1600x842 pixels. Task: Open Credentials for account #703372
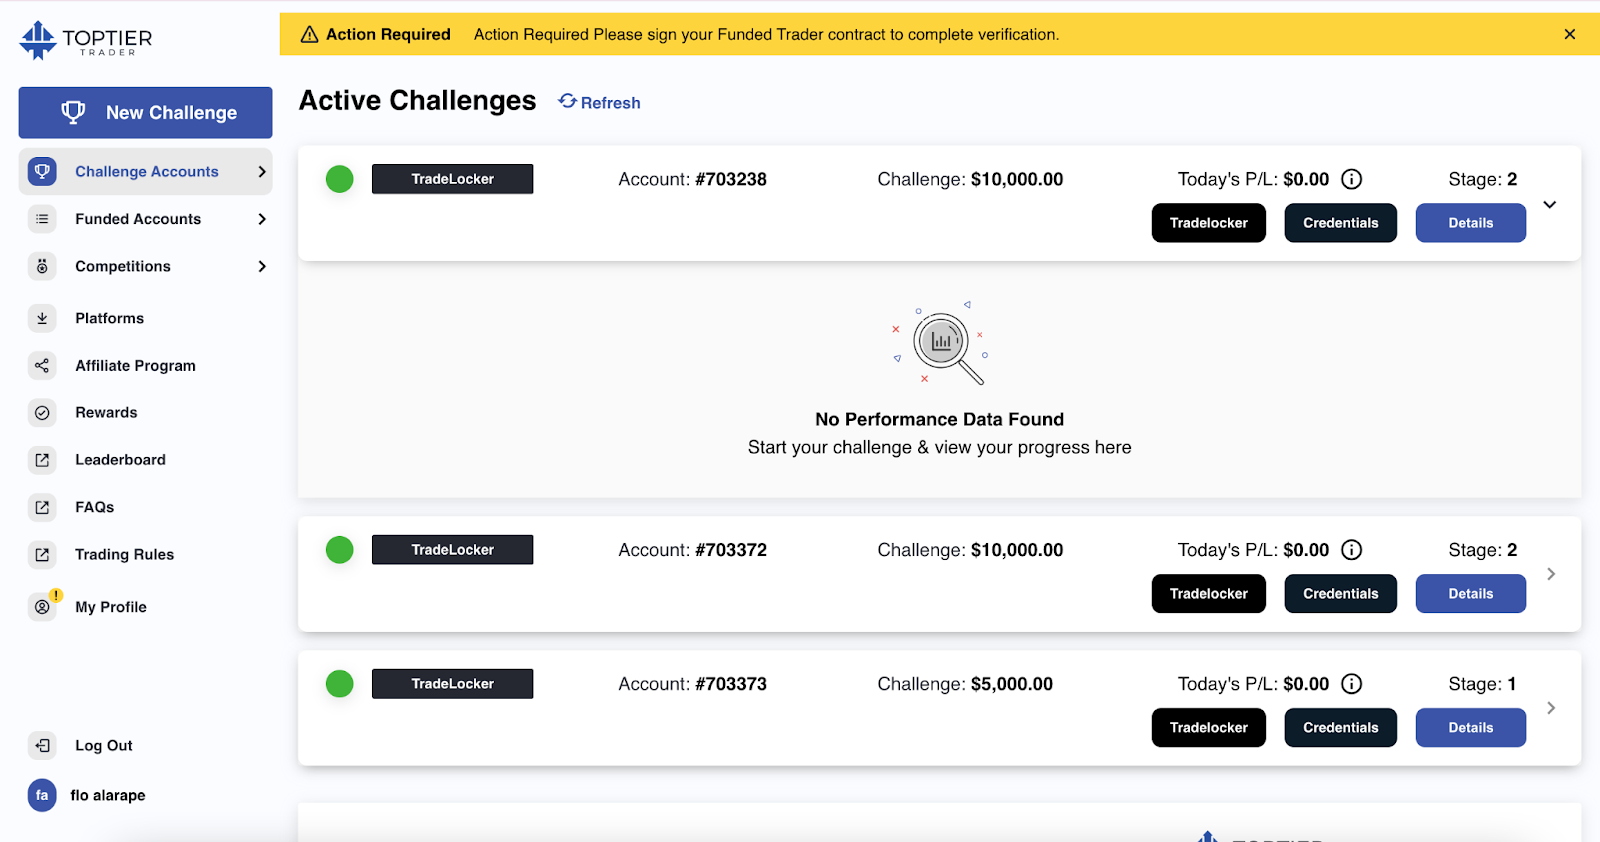tap(1340, 594)
